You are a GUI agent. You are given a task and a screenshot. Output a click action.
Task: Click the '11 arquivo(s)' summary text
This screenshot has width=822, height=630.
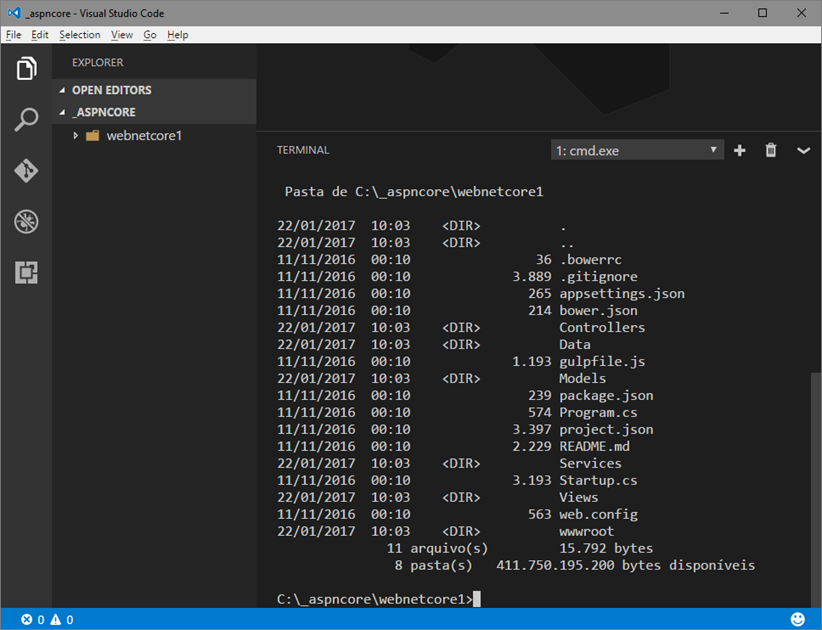pos(437,548)
